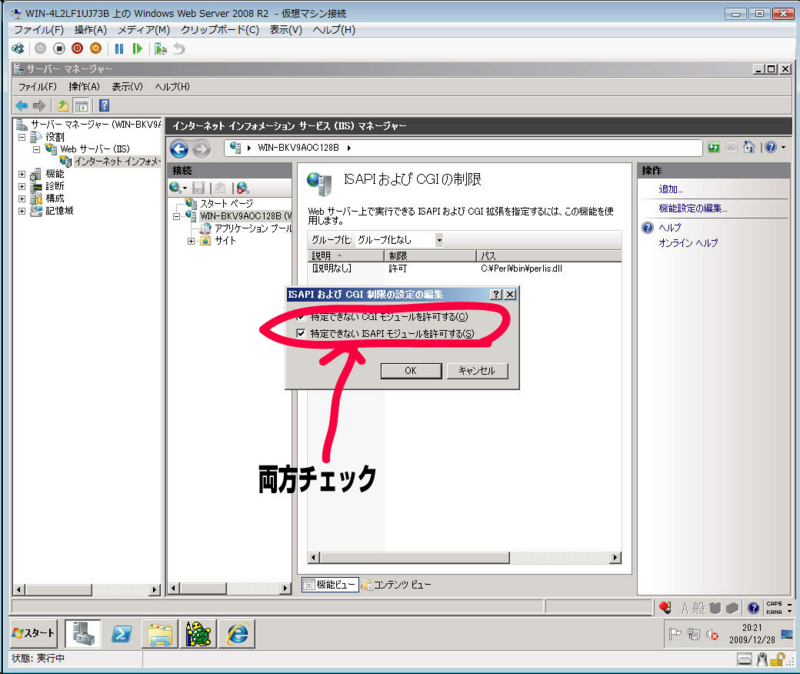The height and width of the screenshot is (674, 800).
Task: Open the create connection icon in IIS 接続 toolbar
Action: pyautogui.click(x=175, y=187)
